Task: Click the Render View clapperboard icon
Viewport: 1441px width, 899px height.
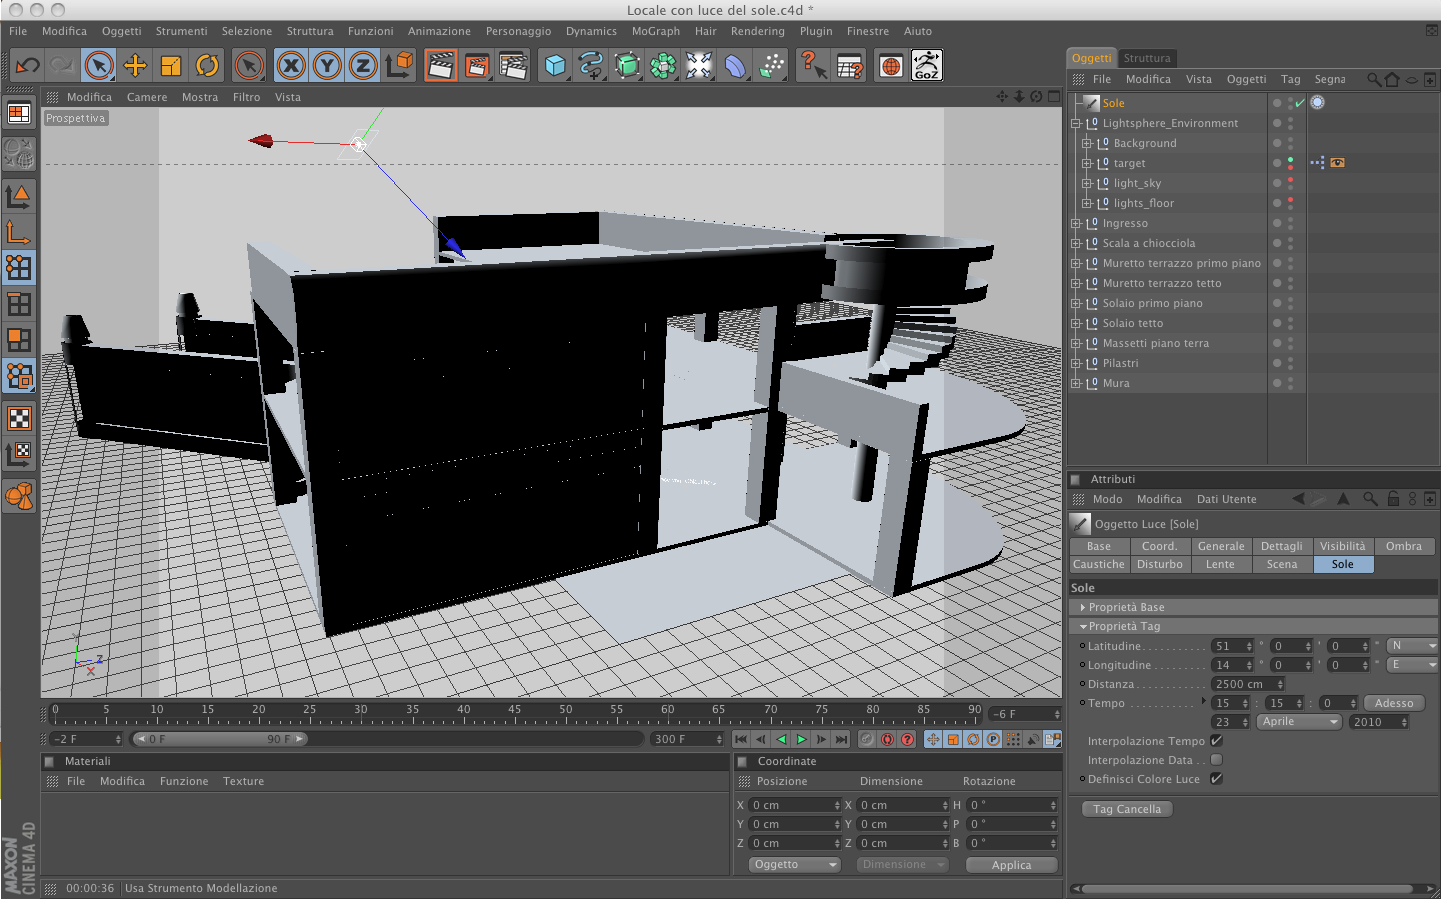Action: point(440,66)
